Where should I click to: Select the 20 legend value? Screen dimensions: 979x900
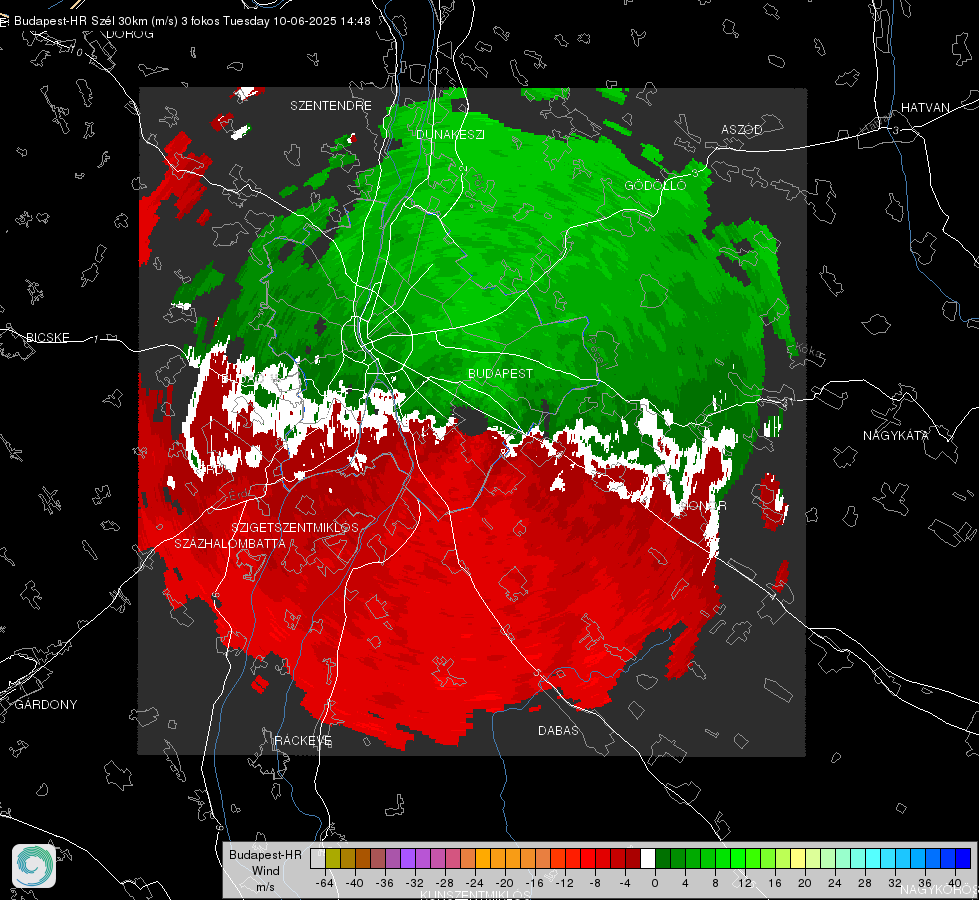point(805,883)
